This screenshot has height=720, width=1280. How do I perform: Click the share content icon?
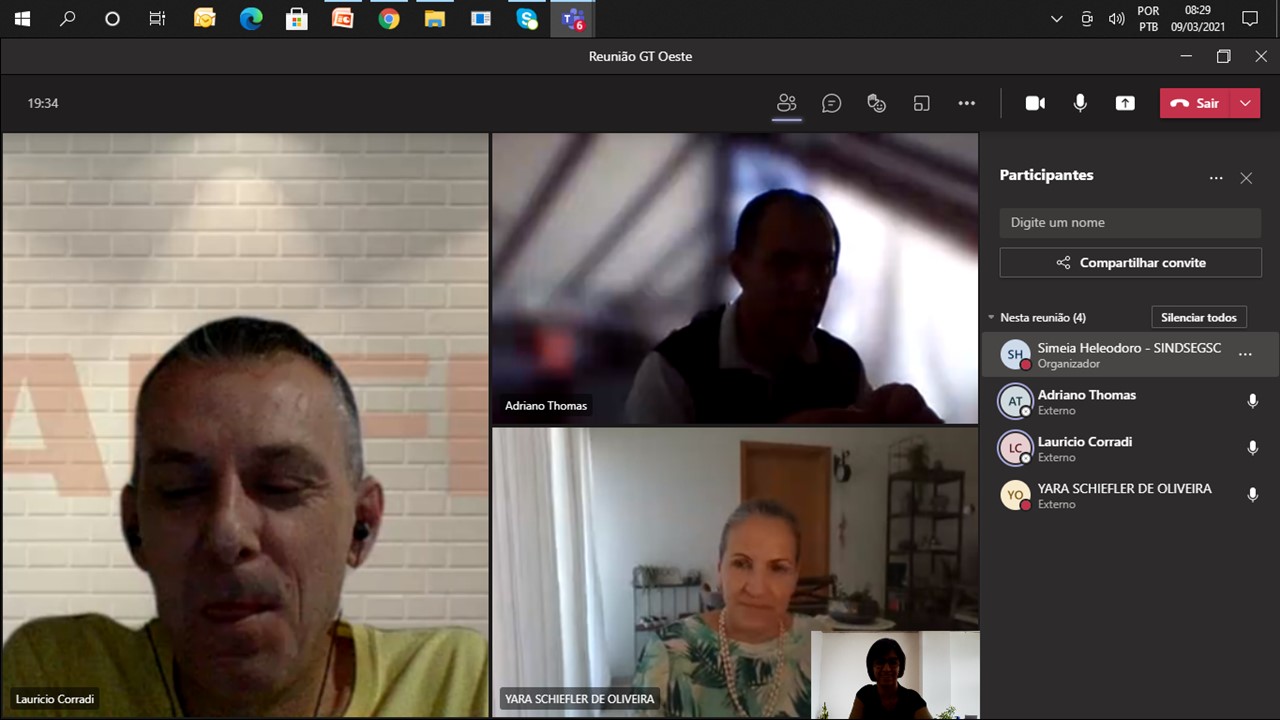[1125, 103]
